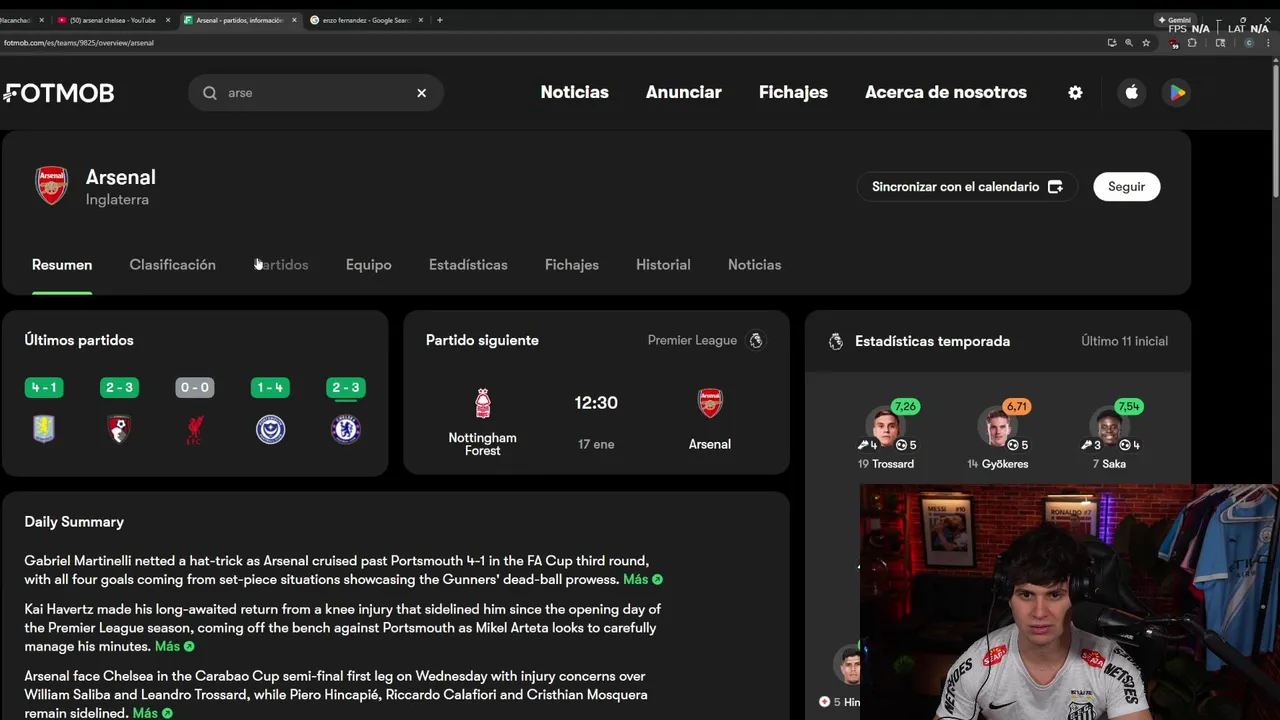Switch to the Equipo tab
The image size is (1280, 720).
point(368,265)
